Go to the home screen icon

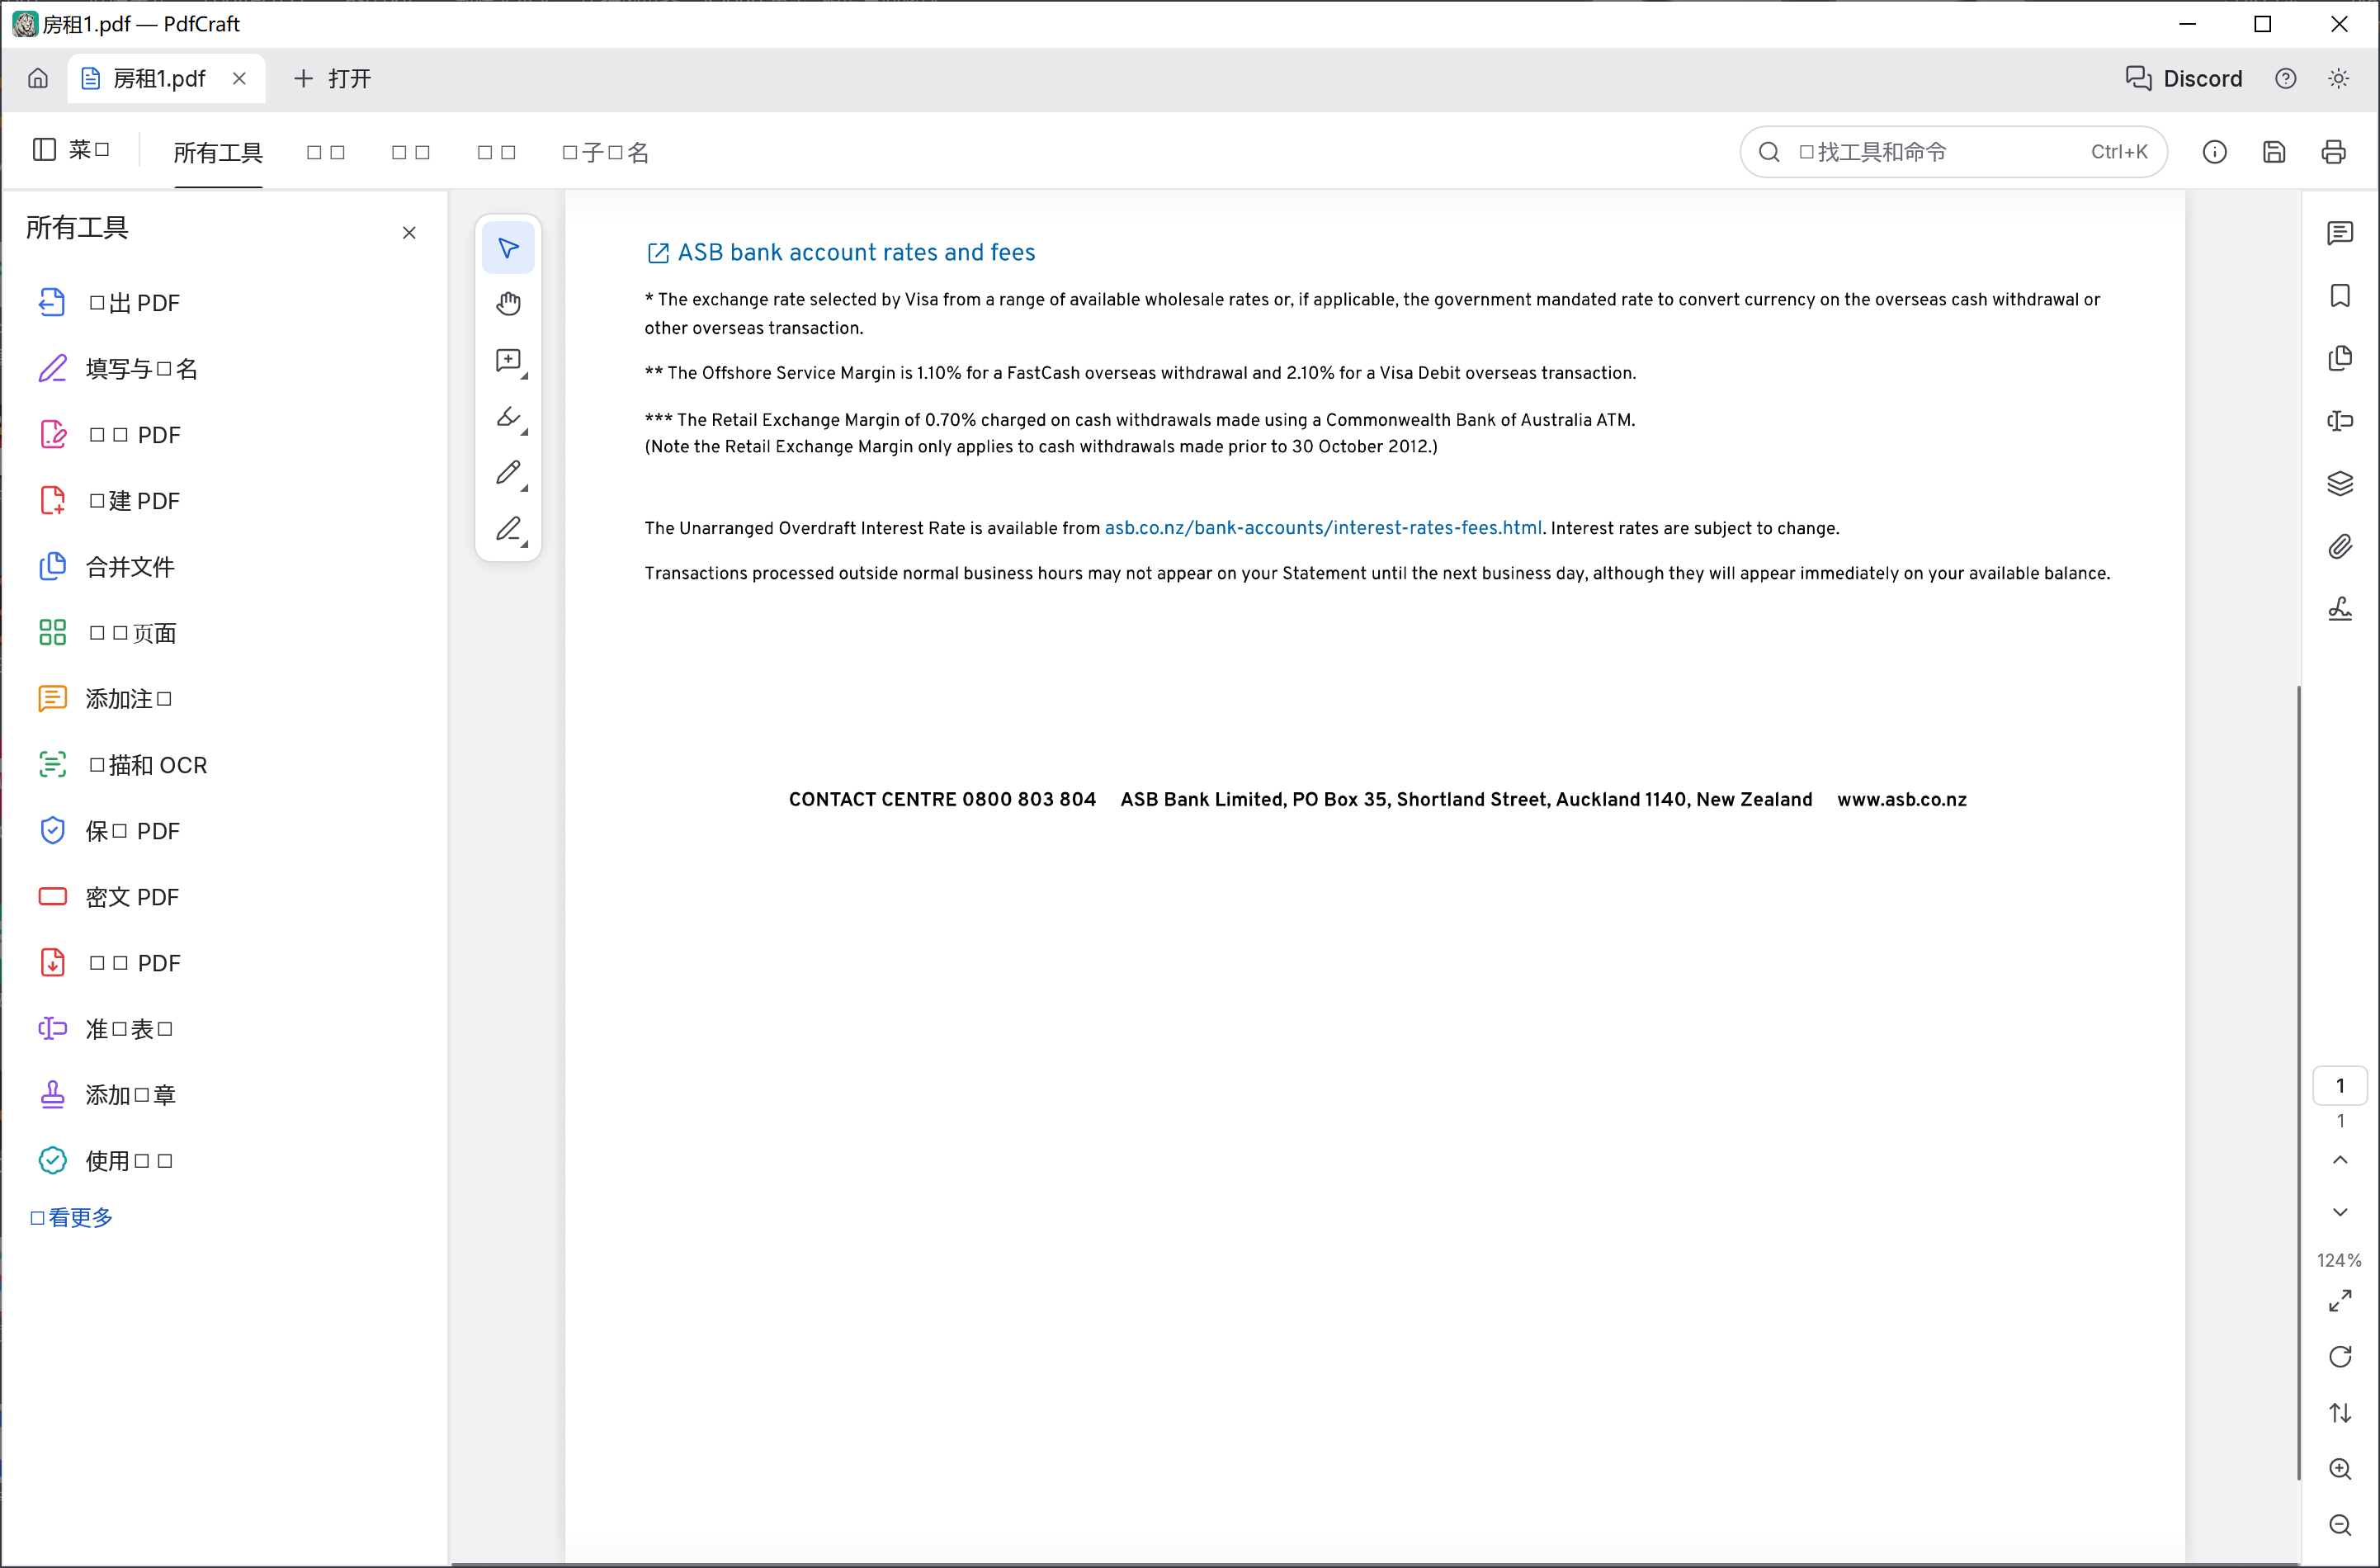point(38,78)
